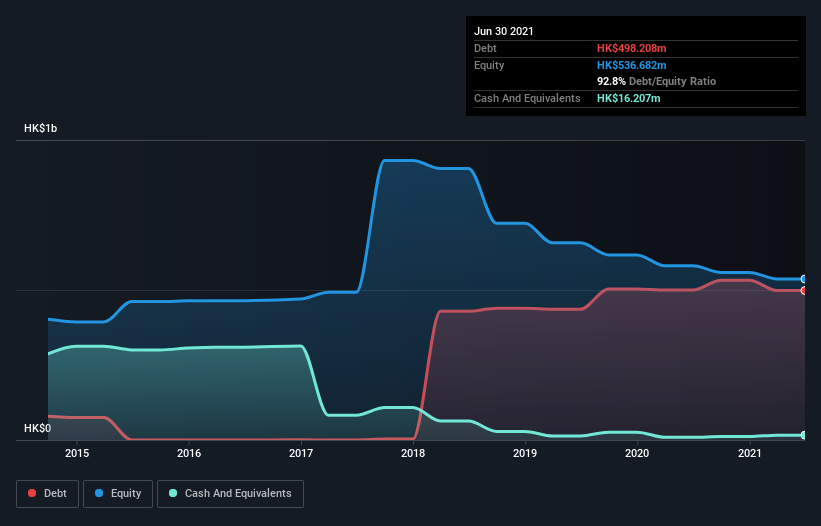The height and width of the screenshot is (526, 821).
Task: Toggle the Debt series legend button
Action: pyautogui.click(x=47, y=494)
